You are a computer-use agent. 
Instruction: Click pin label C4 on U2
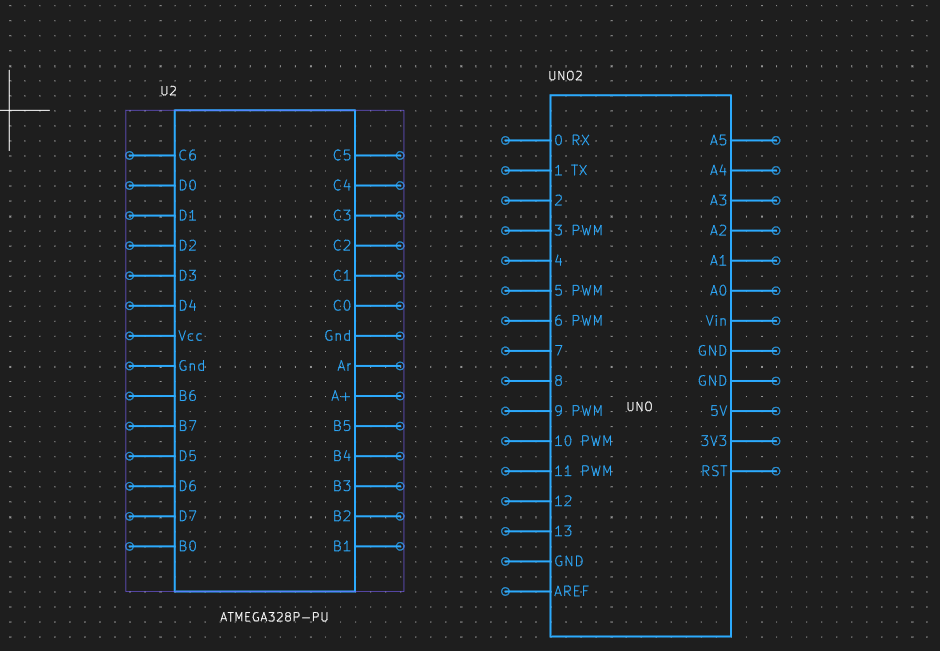(342, 186)
